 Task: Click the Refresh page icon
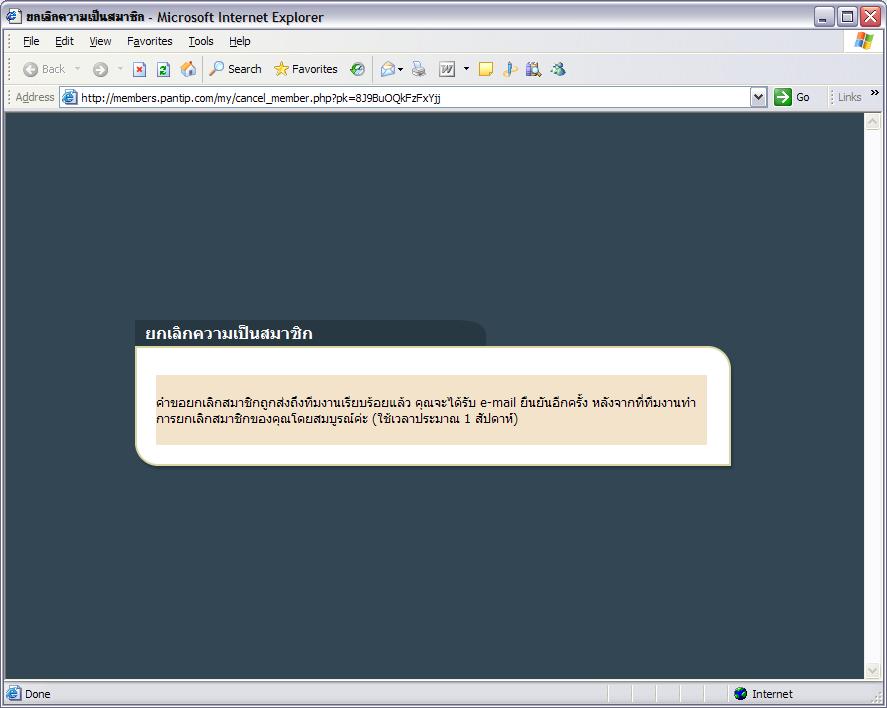[x=163, y=69]
